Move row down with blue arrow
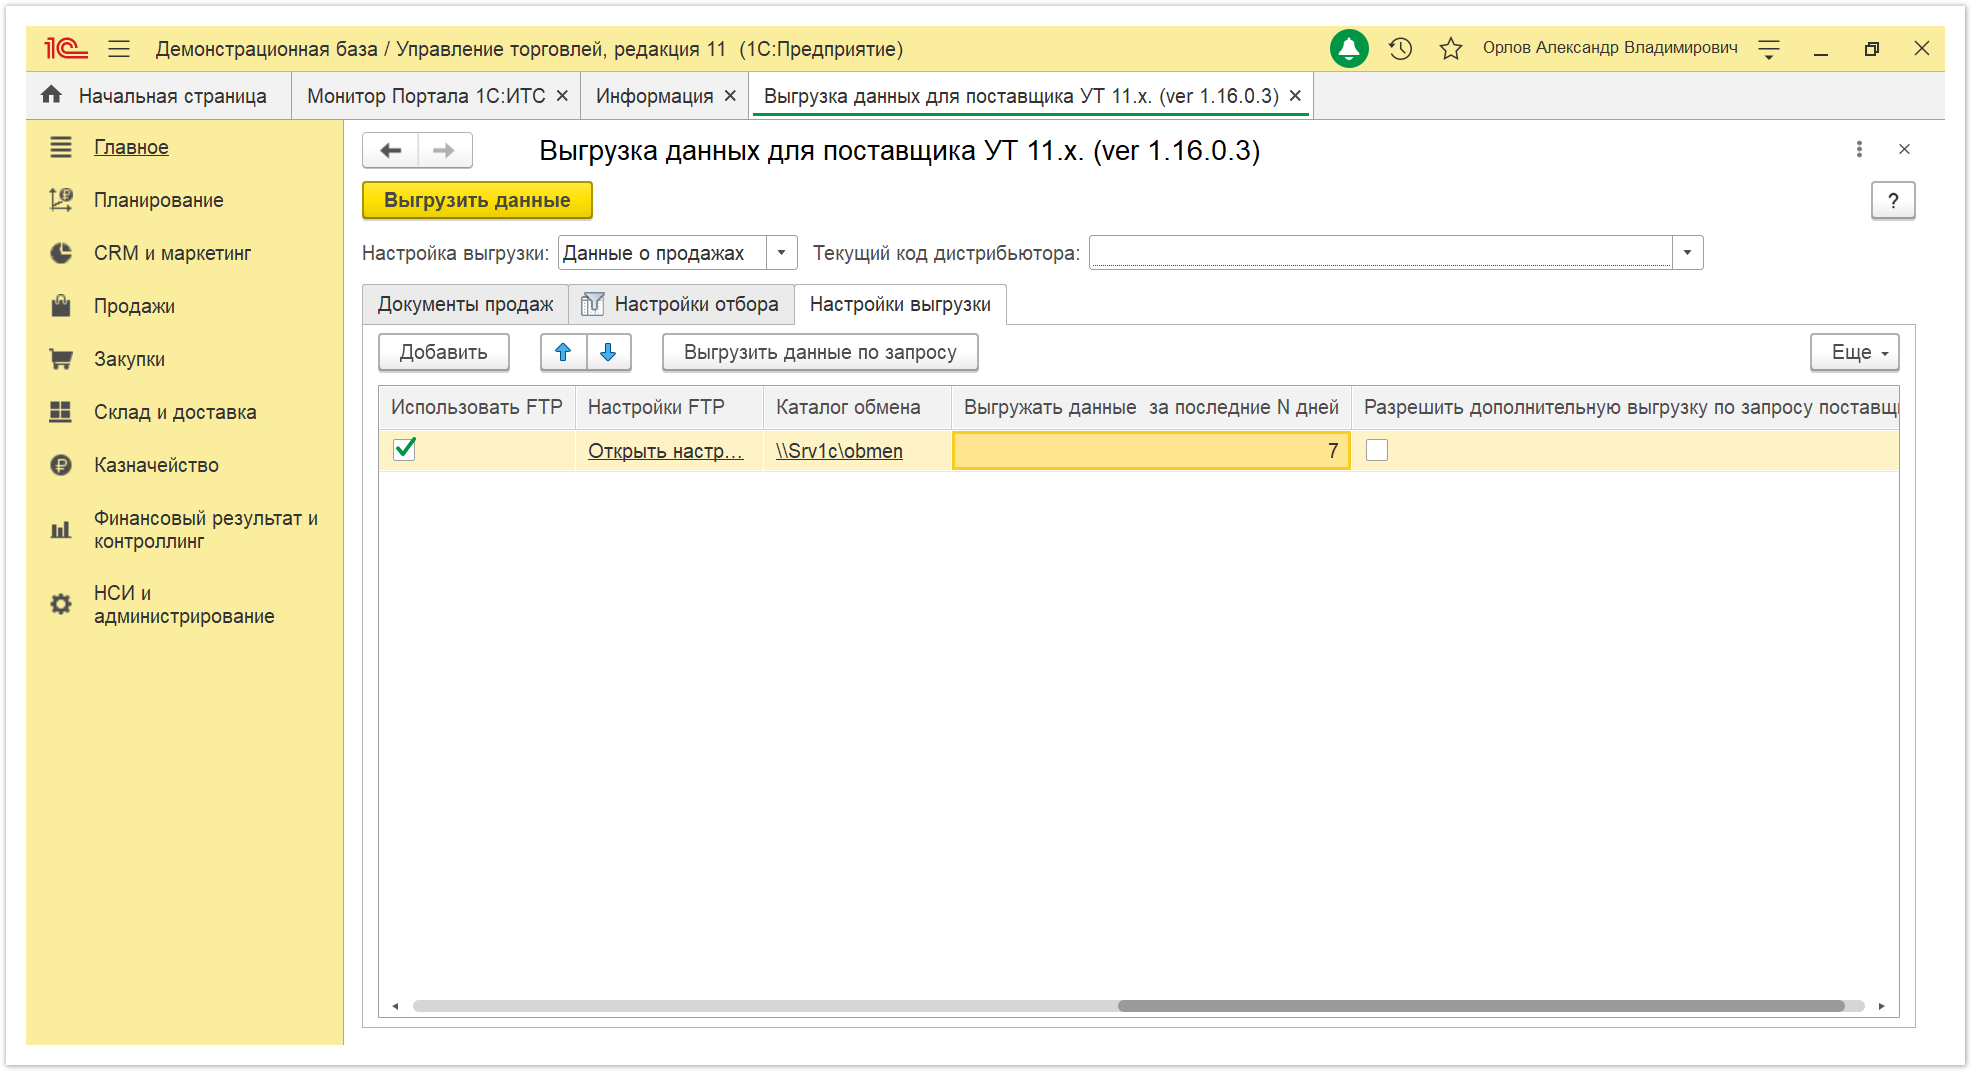The width and height of the screenshot is (1971, 1071). (608, 352)
